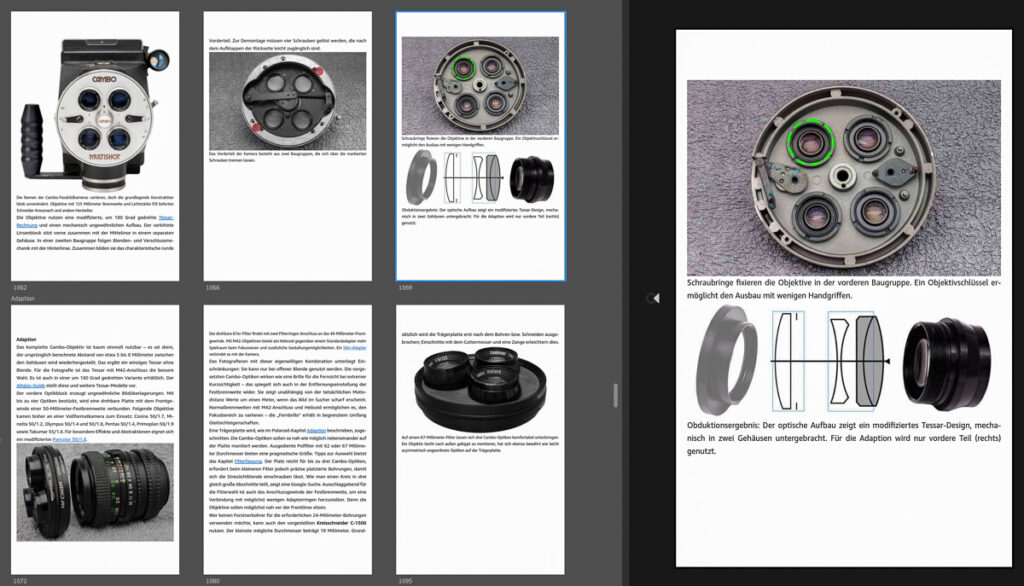Click the filter-mounted optics photo on page 1095
1024x586 pixels.
(x=481, y=389)
